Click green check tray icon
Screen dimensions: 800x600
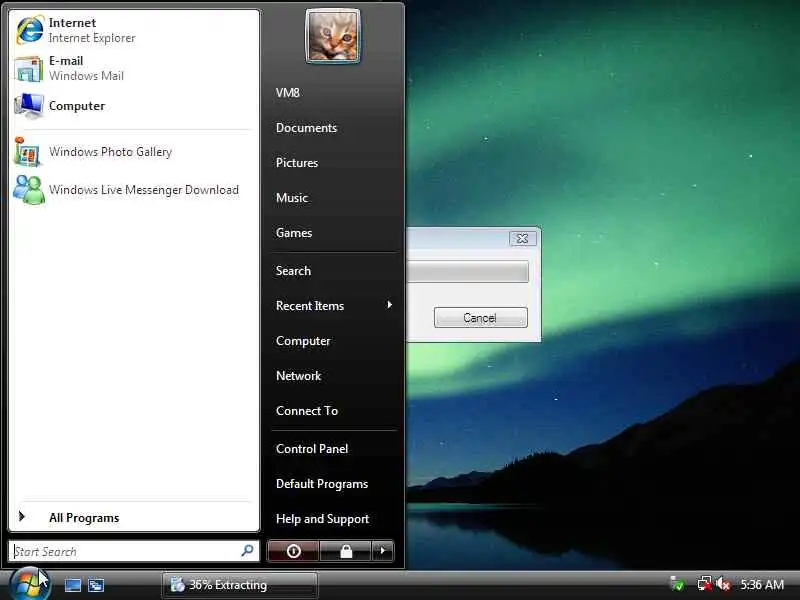(678, 584)
